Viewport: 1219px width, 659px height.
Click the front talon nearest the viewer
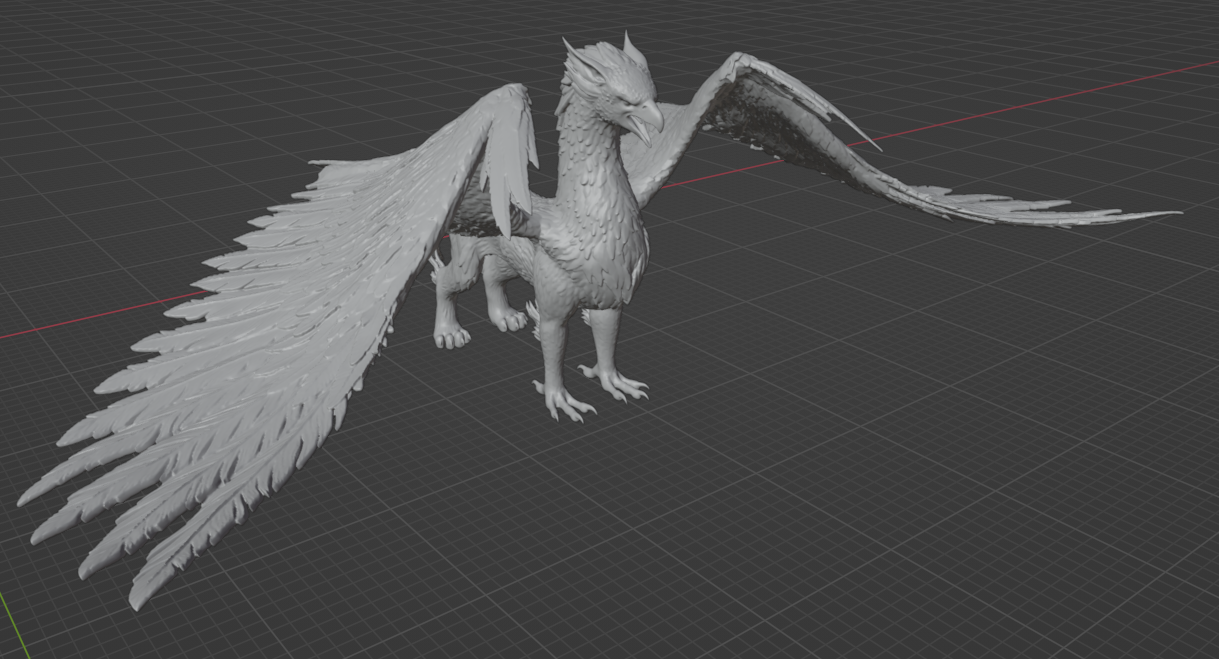[x=564, y=400]
